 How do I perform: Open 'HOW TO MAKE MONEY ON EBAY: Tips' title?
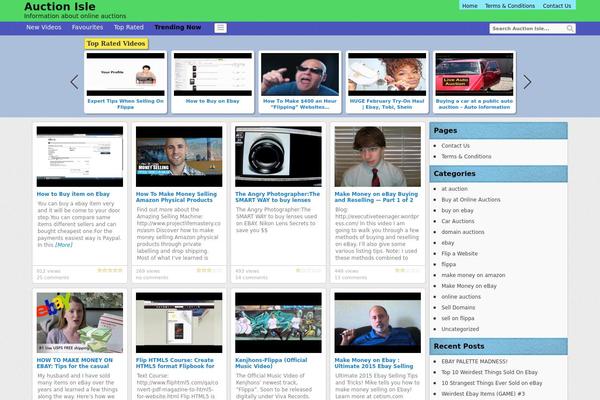[75, 363]
